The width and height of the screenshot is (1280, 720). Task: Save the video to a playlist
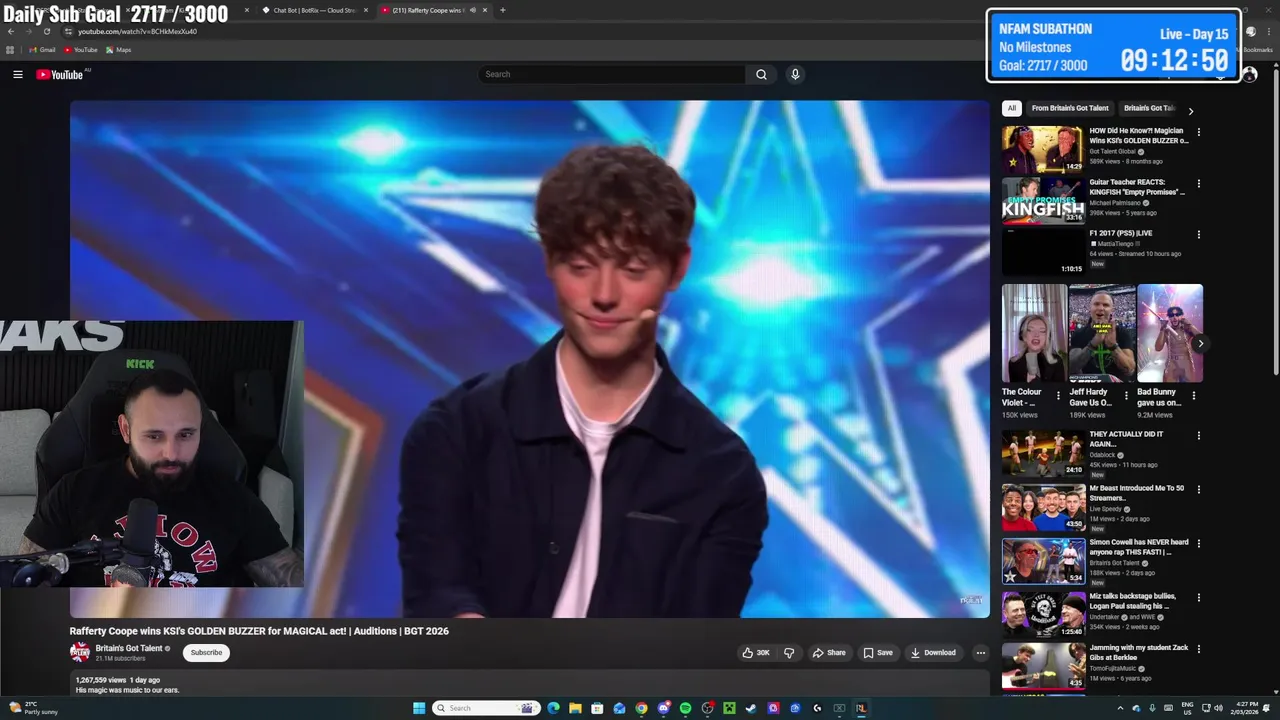(x=878, y=652)
